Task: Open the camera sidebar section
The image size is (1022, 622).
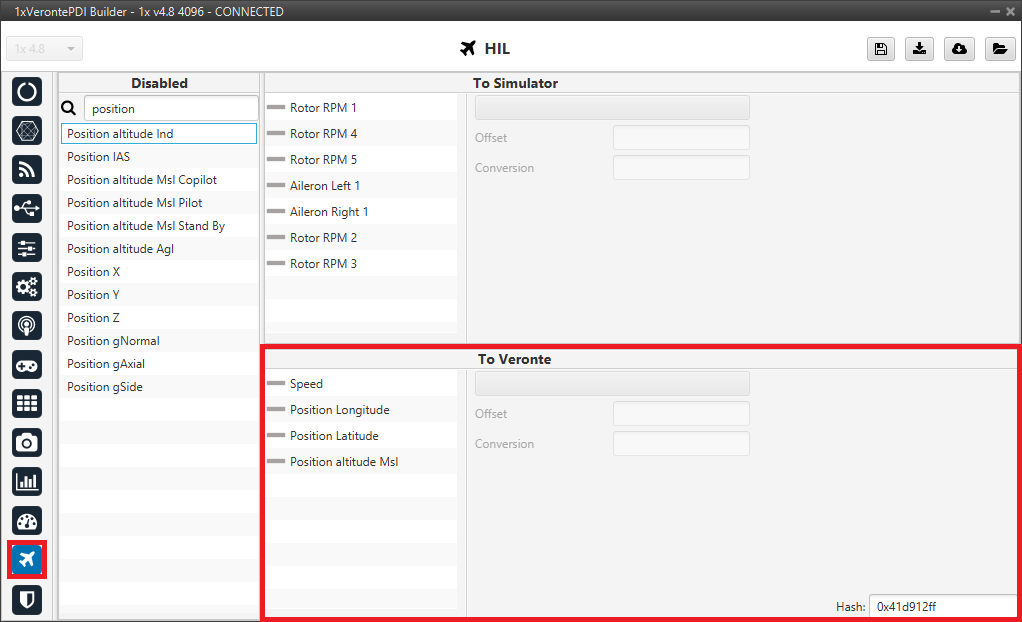Action: tap(27, 442)
